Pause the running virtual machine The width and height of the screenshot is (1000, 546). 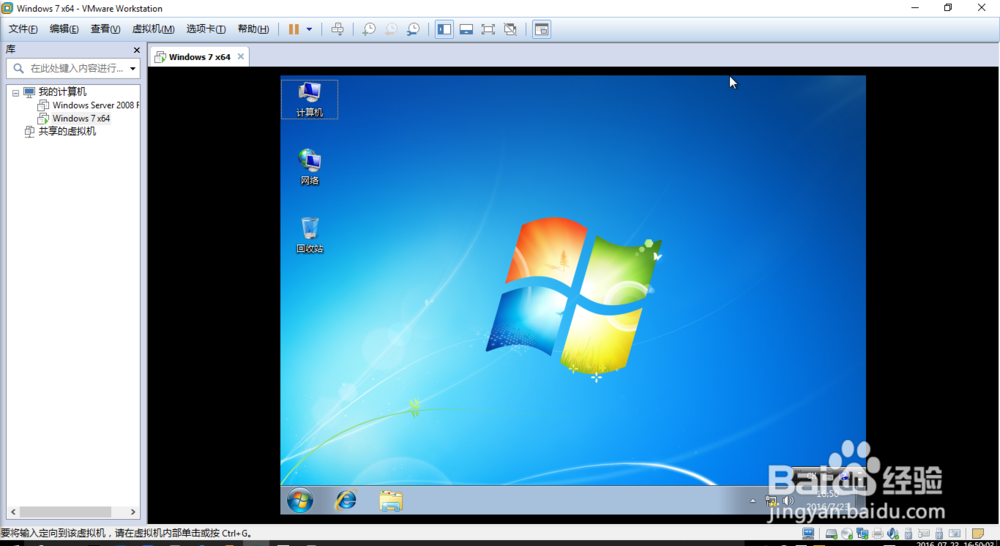point(293,29)
